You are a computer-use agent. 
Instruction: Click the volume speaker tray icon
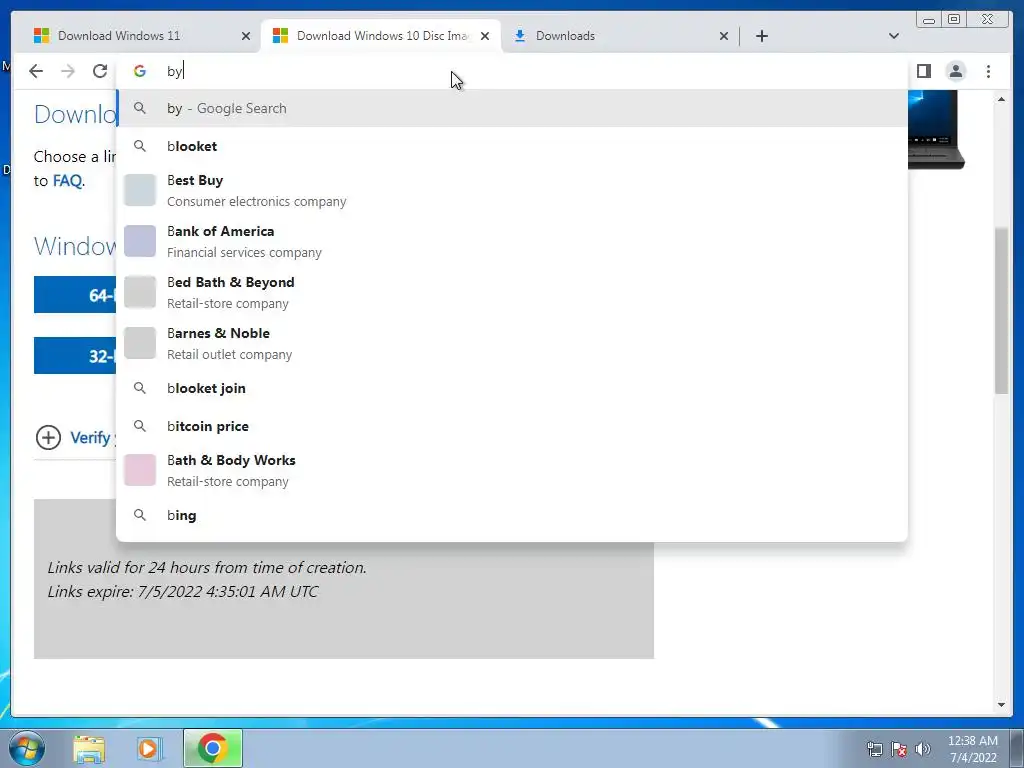923,749
